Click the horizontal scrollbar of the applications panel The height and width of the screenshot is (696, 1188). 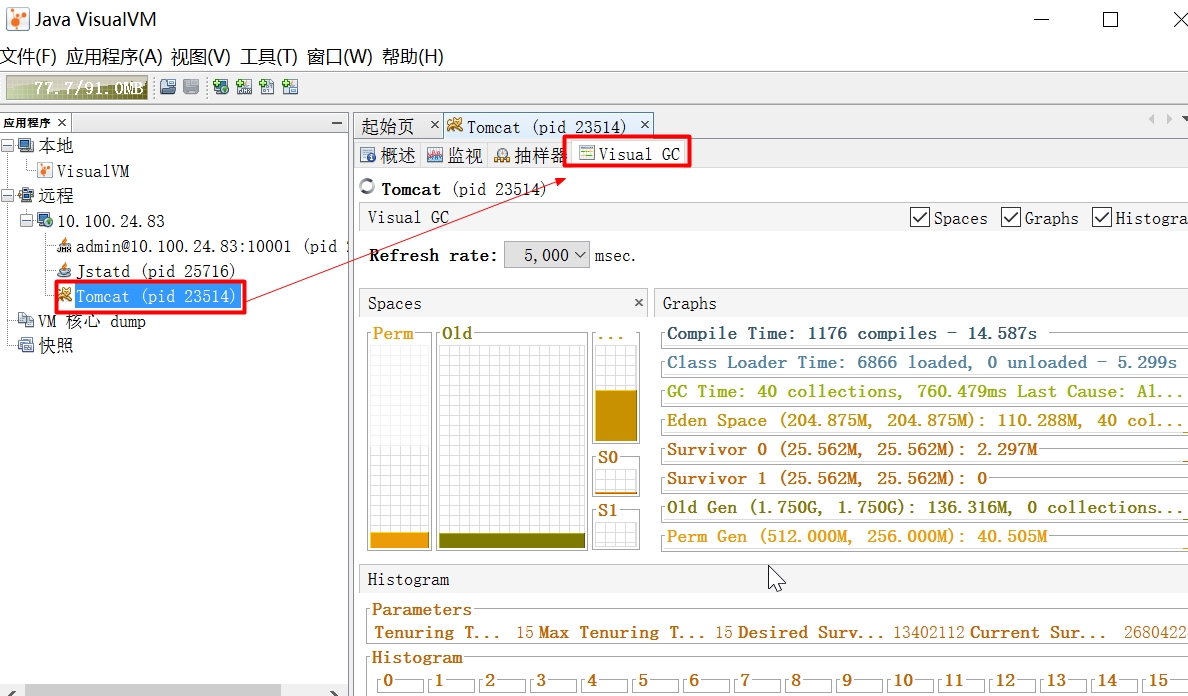coord(153,690)
